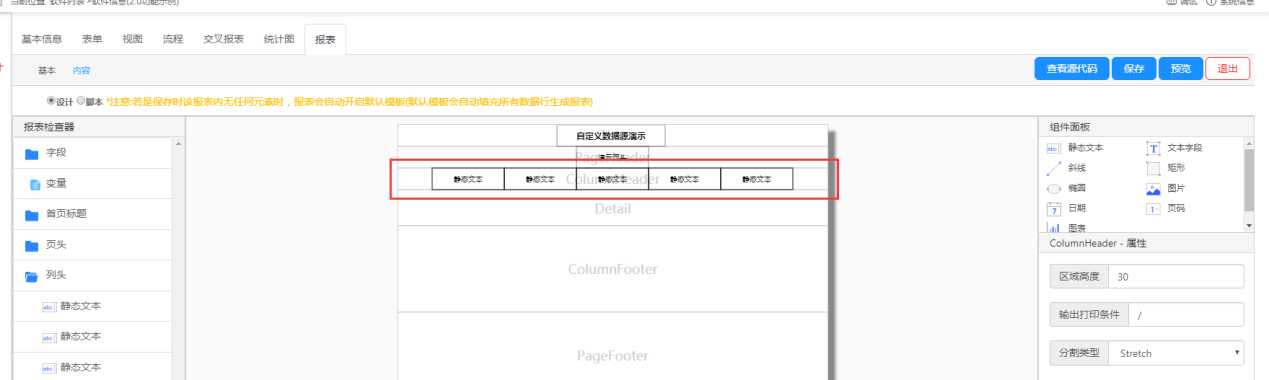The width and height of the screenshot is (1269, 380).
Task: Click the 退出 button
Action: (1228, 69)
